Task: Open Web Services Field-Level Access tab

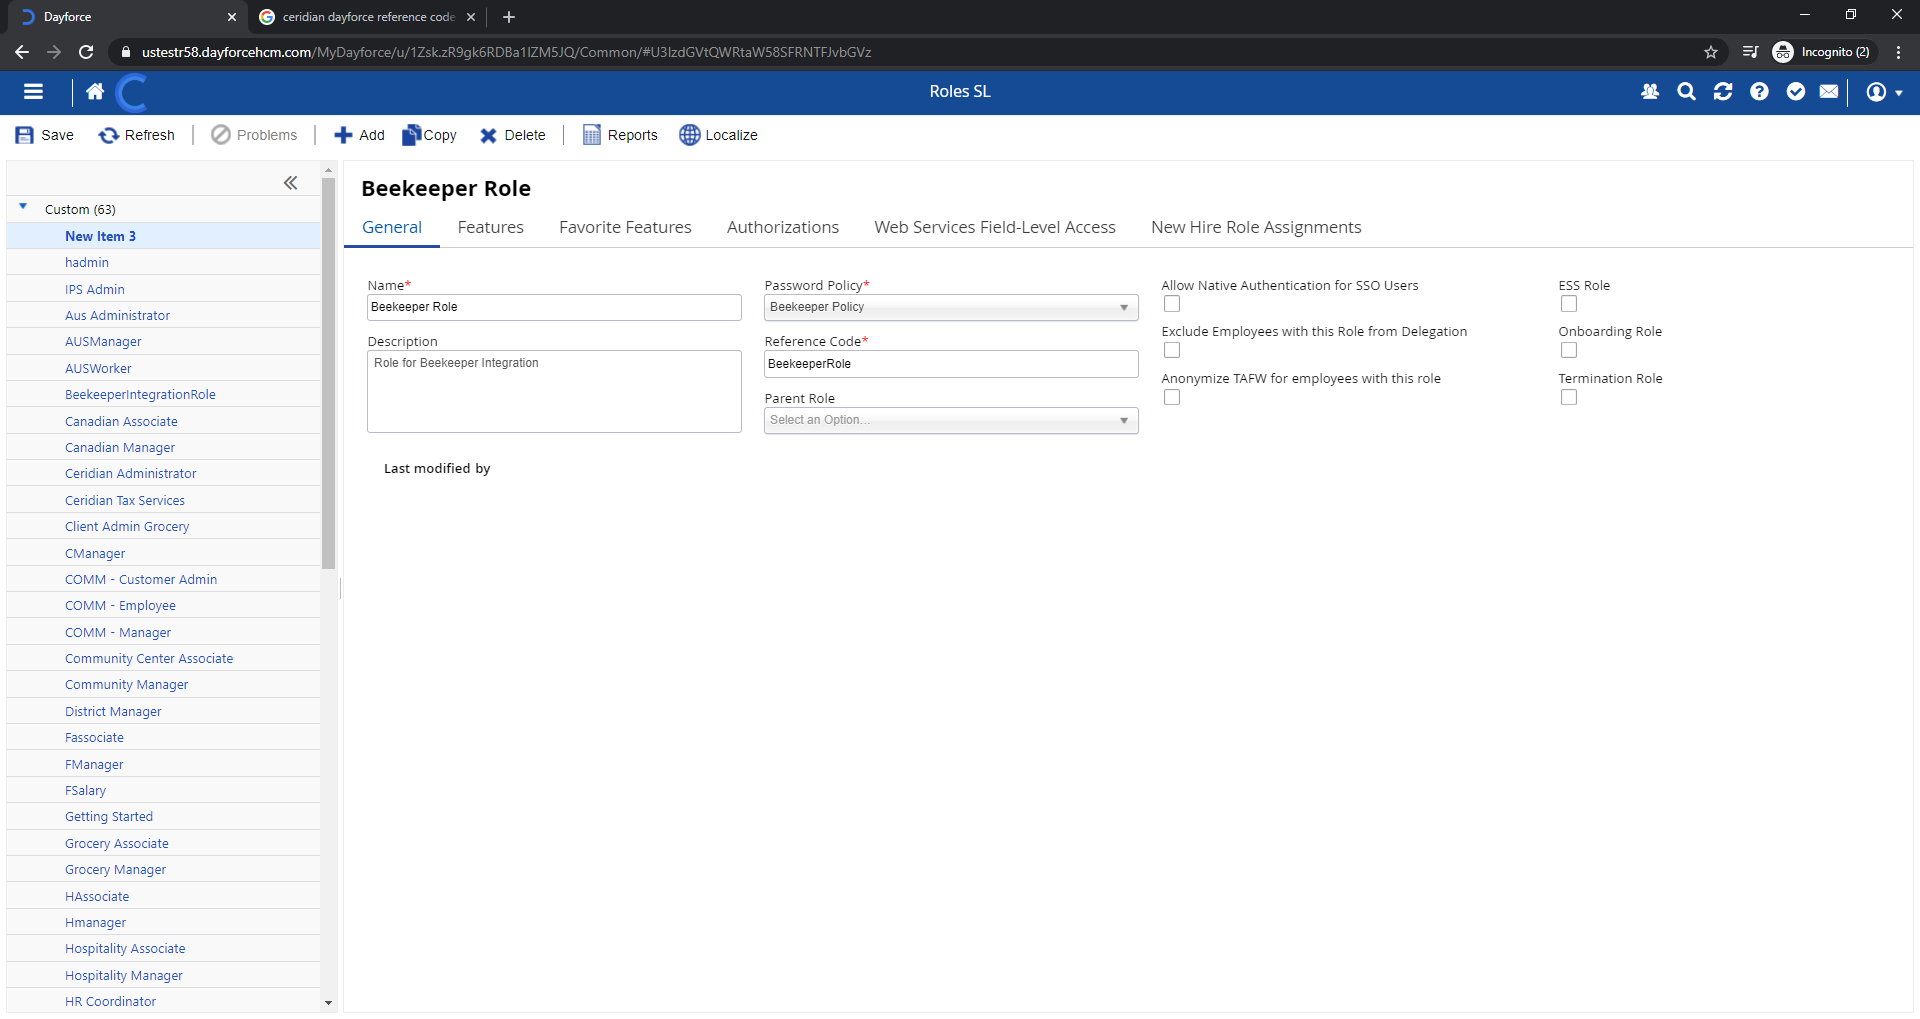Action: [x=995, y=228]
